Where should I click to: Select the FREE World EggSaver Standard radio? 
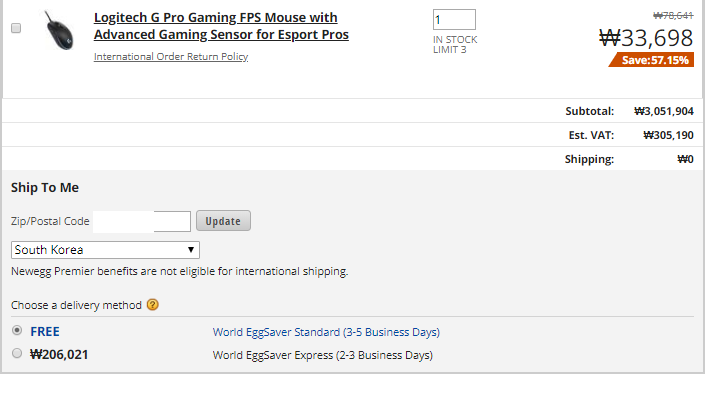coord(17,330)
